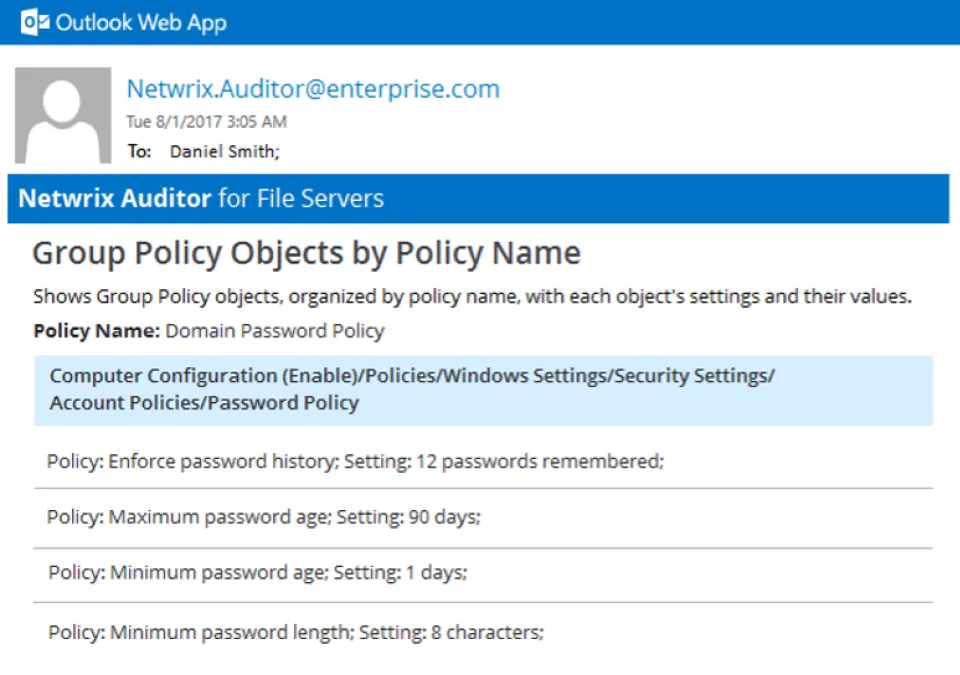Select the Group Policy Objects by Policy Name heading
This screenshot has width=960, height=675.
(x=306, y=252)
